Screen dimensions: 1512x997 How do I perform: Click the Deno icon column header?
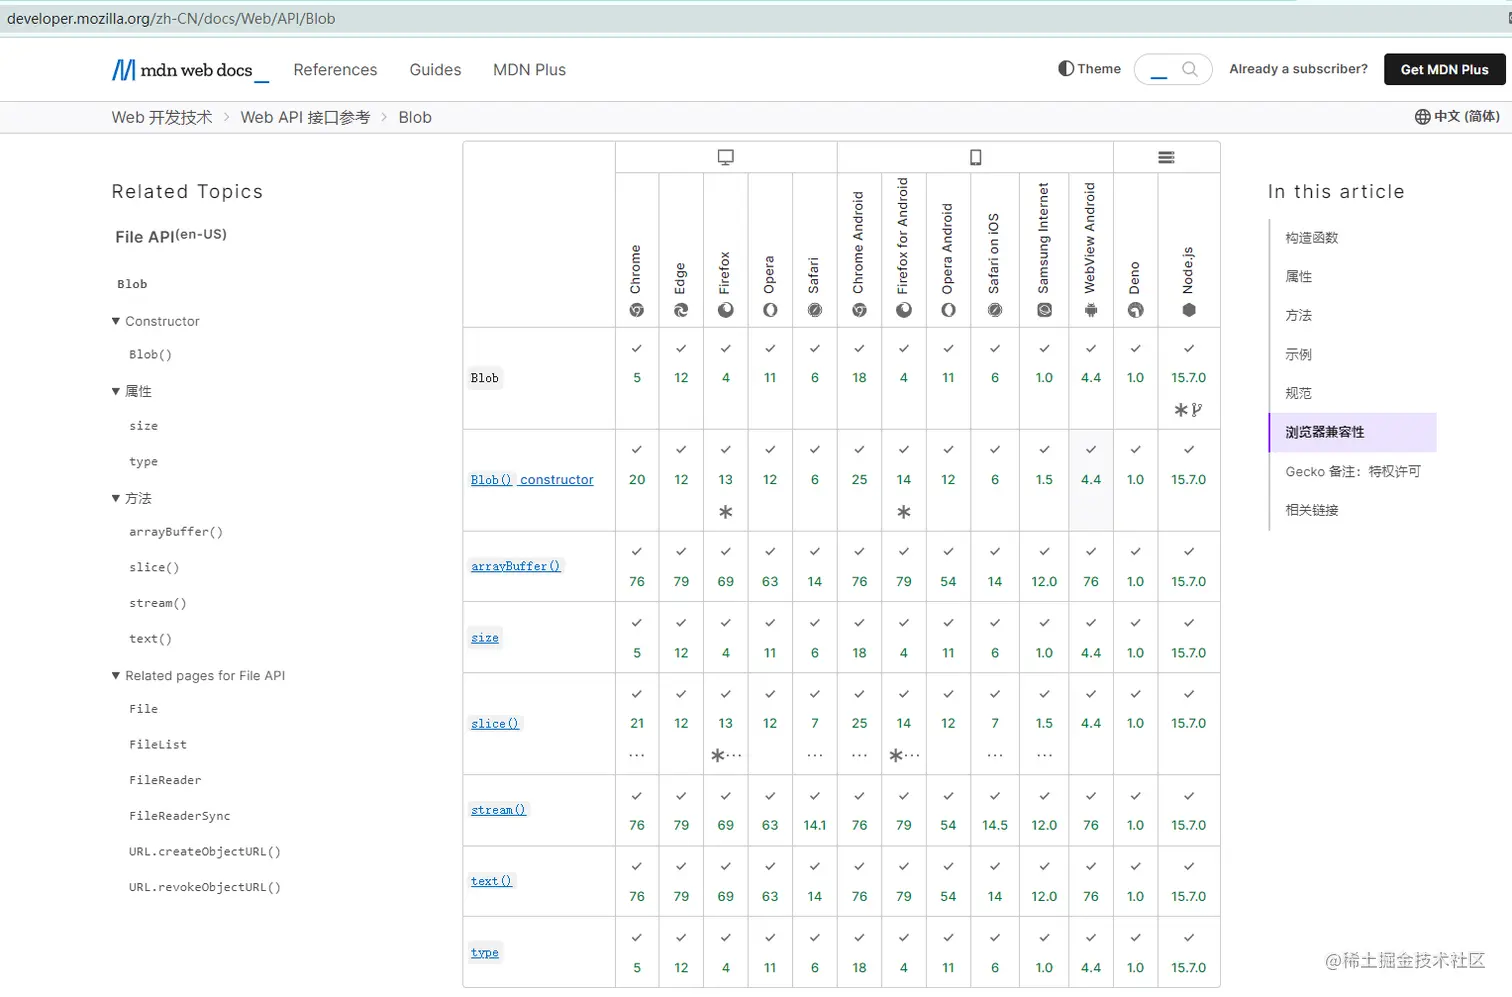pos(1136,310)
